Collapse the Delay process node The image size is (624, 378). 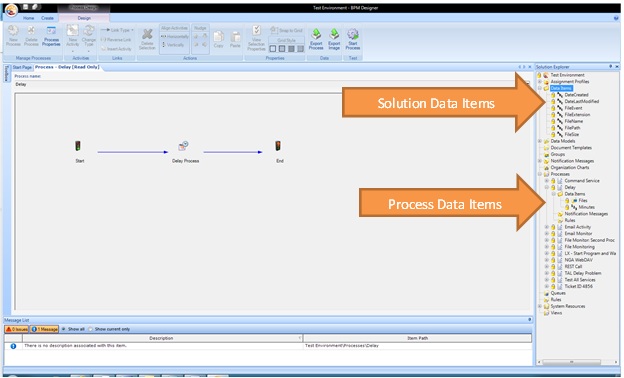(x=547, y=187)
